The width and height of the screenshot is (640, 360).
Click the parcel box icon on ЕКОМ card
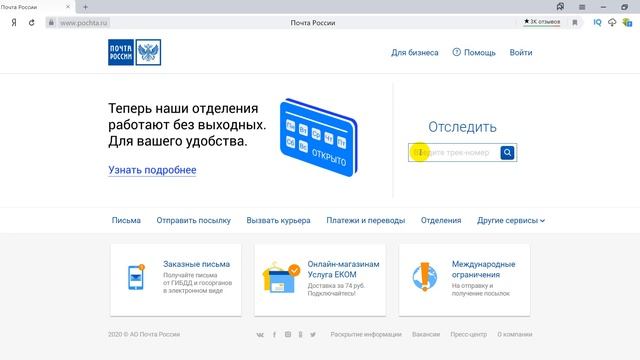click(x=281, y=278)
